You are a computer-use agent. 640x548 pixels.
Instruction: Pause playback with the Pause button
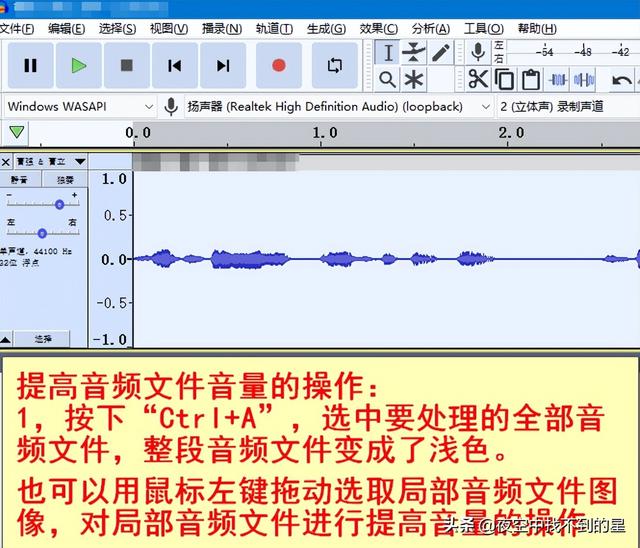click(31, 65)
